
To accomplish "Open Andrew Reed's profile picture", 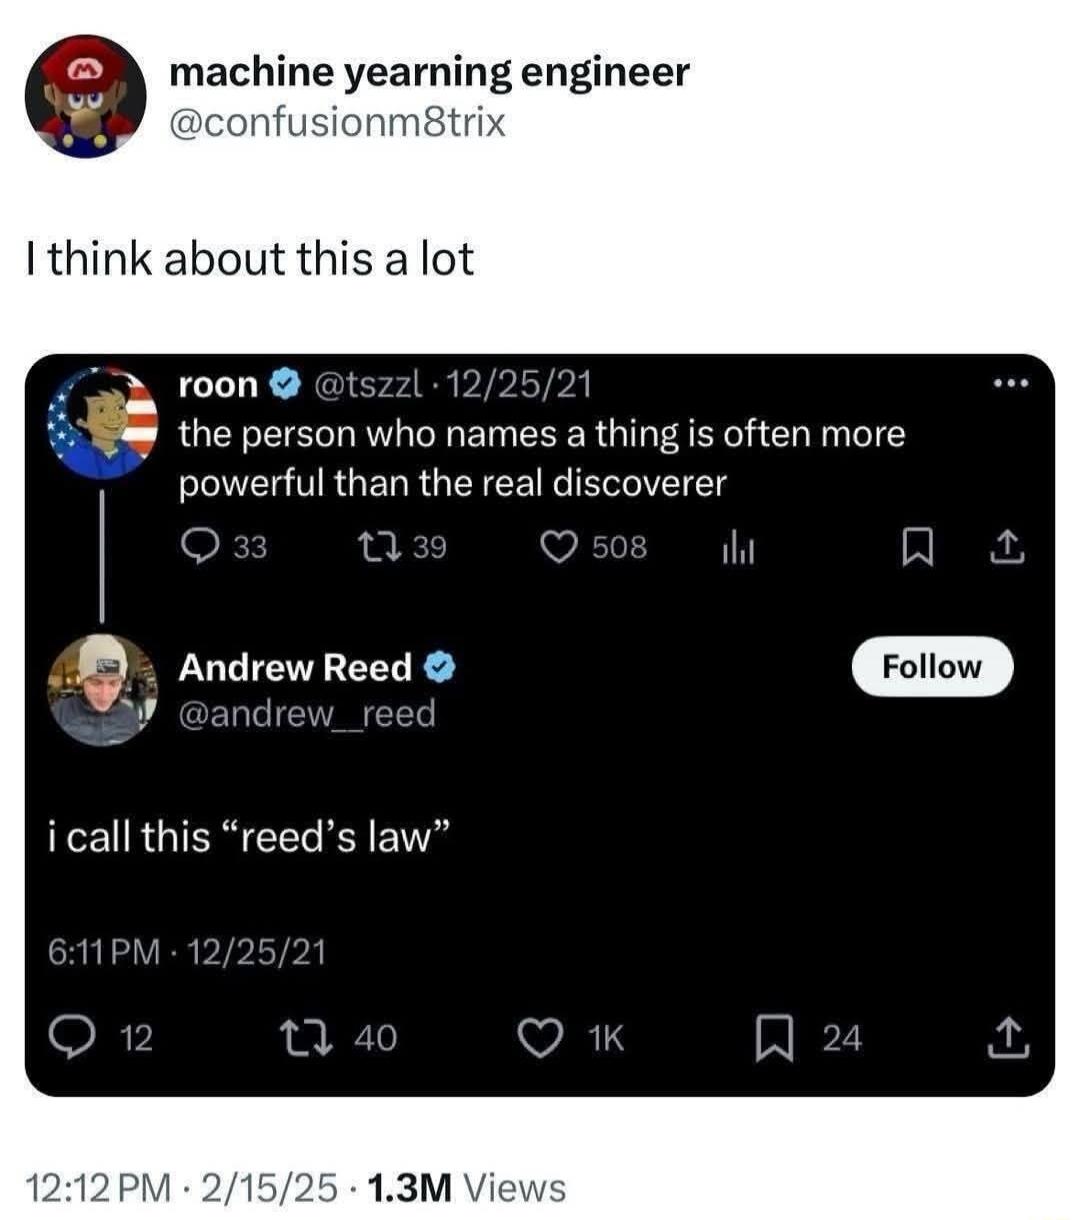I will point(103,690).
